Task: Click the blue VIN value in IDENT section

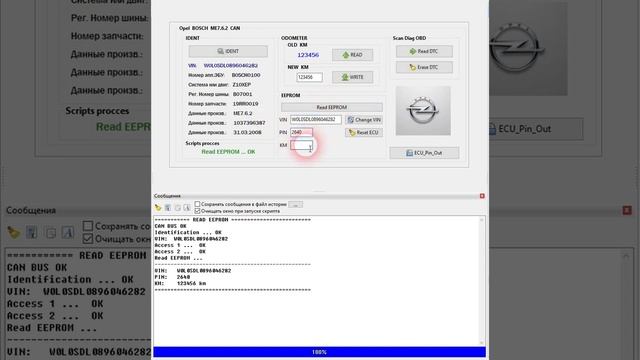Action: tap(231, 65)
